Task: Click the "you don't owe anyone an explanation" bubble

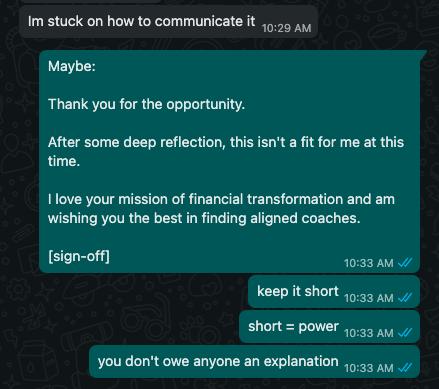Action: tap(254, 362)
